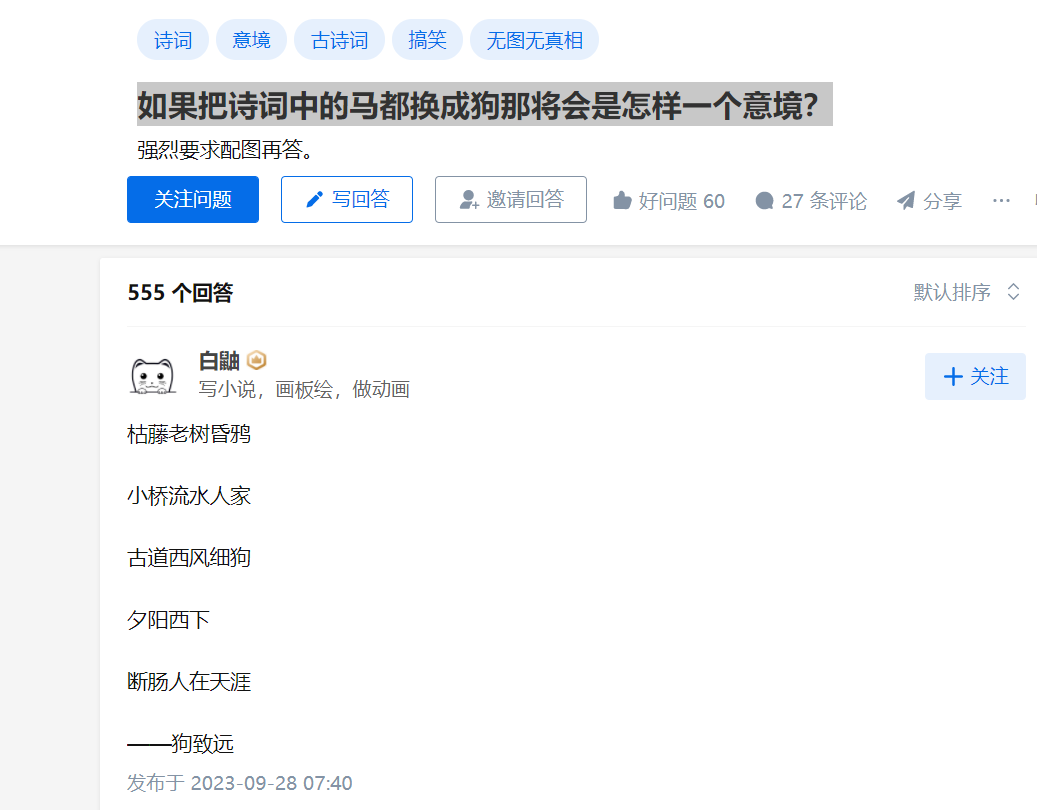Select the 诗词 topic tag
The width and height of the screenshot is (1037, 810).
point(173,40)
